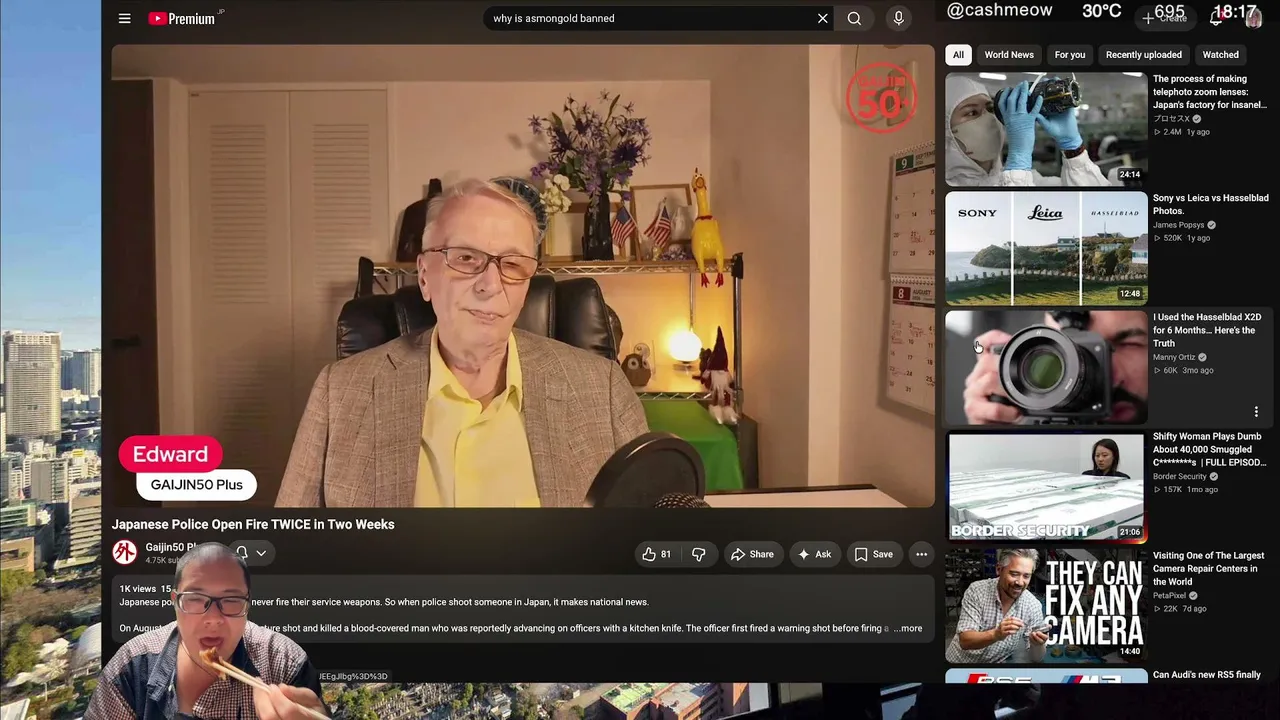The image size is (1280, 720).
Task: Save video to a playlist
Action: [874, 554]
